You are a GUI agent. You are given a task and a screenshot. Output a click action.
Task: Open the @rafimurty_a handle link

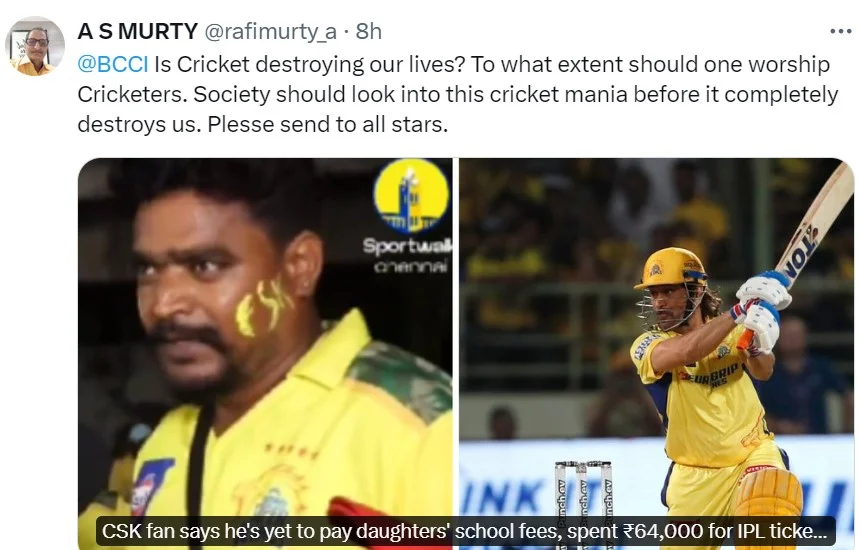click(x=273, y=32)
